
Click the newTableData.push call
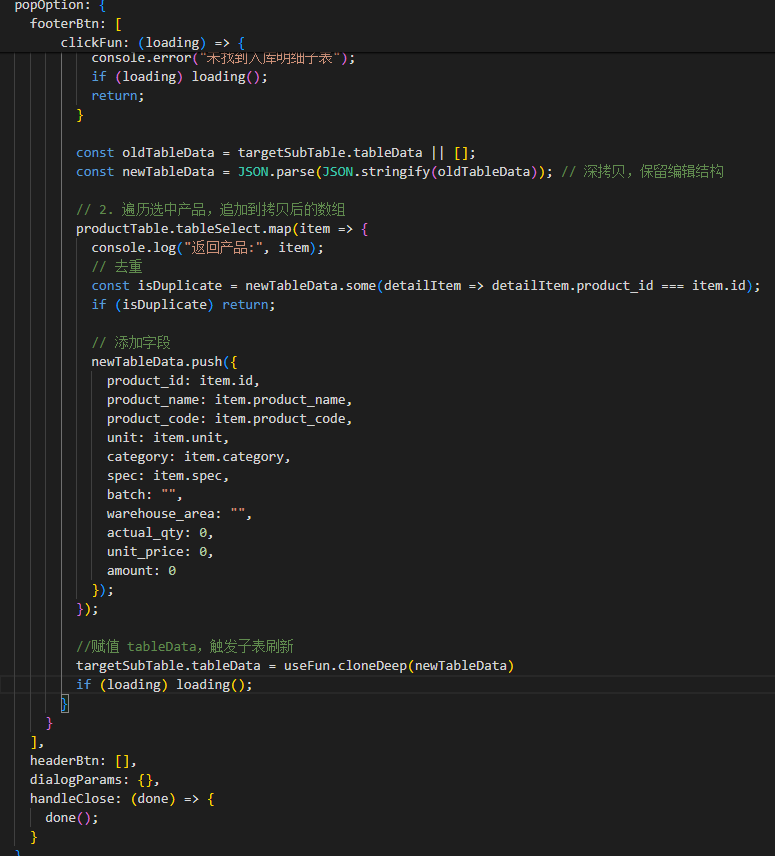tap(160, 362)
